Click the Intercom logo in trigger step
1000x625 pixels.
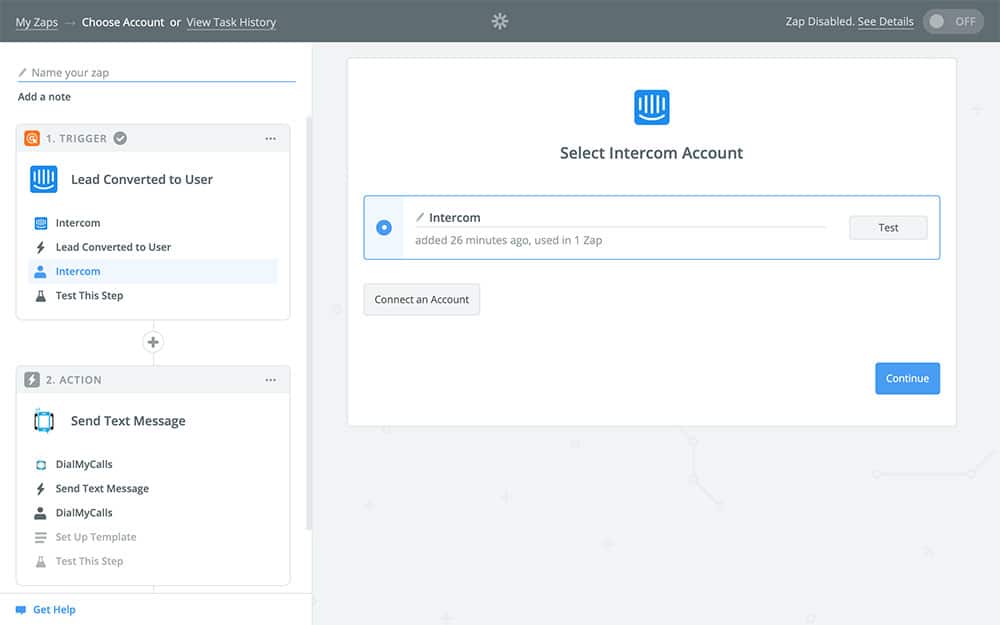tap(44, 180)
